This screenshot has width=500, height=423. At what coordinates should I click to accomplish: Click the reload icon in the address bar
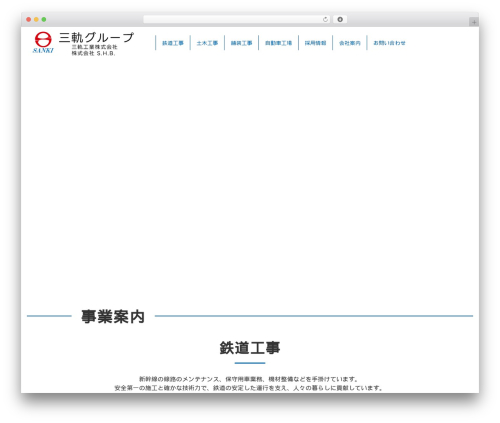pyautogui.click(x=325, y=20)
